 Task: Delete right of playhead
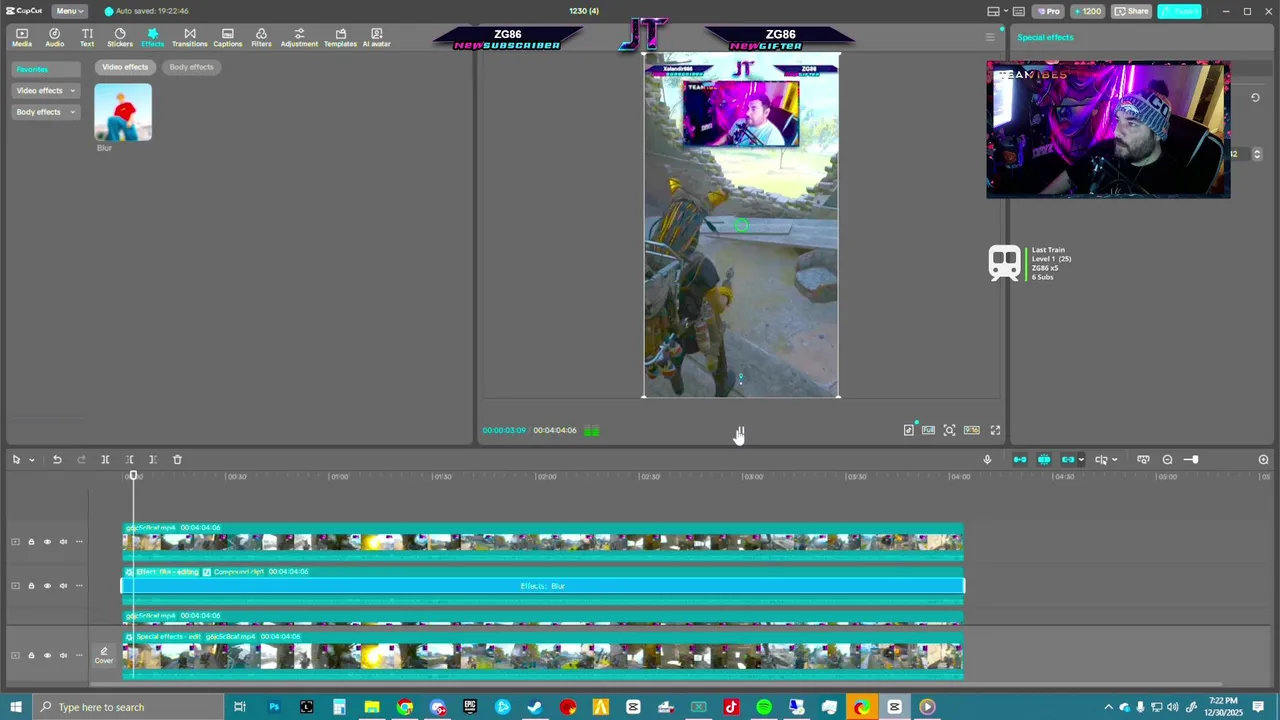click(153, 460)
